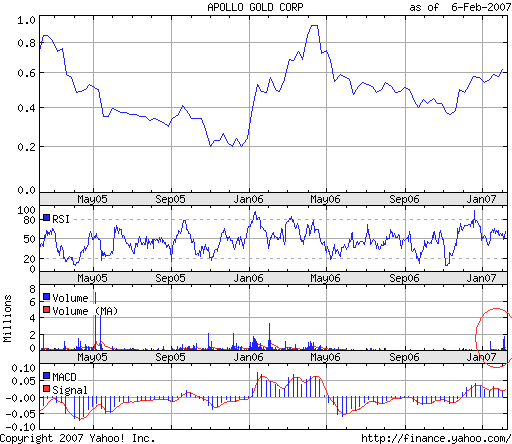Image resolution: width=512 pixels, height=444 pixels.
Task: Click the 'MACD' legend label
Action: click(x=64, y=377)
